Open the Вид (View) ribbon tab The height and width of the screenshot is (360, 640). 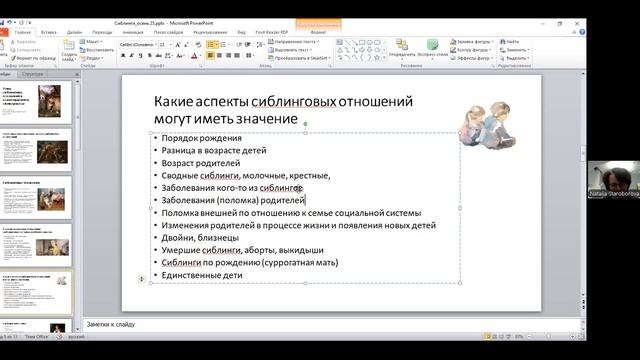tap(241, 32)
